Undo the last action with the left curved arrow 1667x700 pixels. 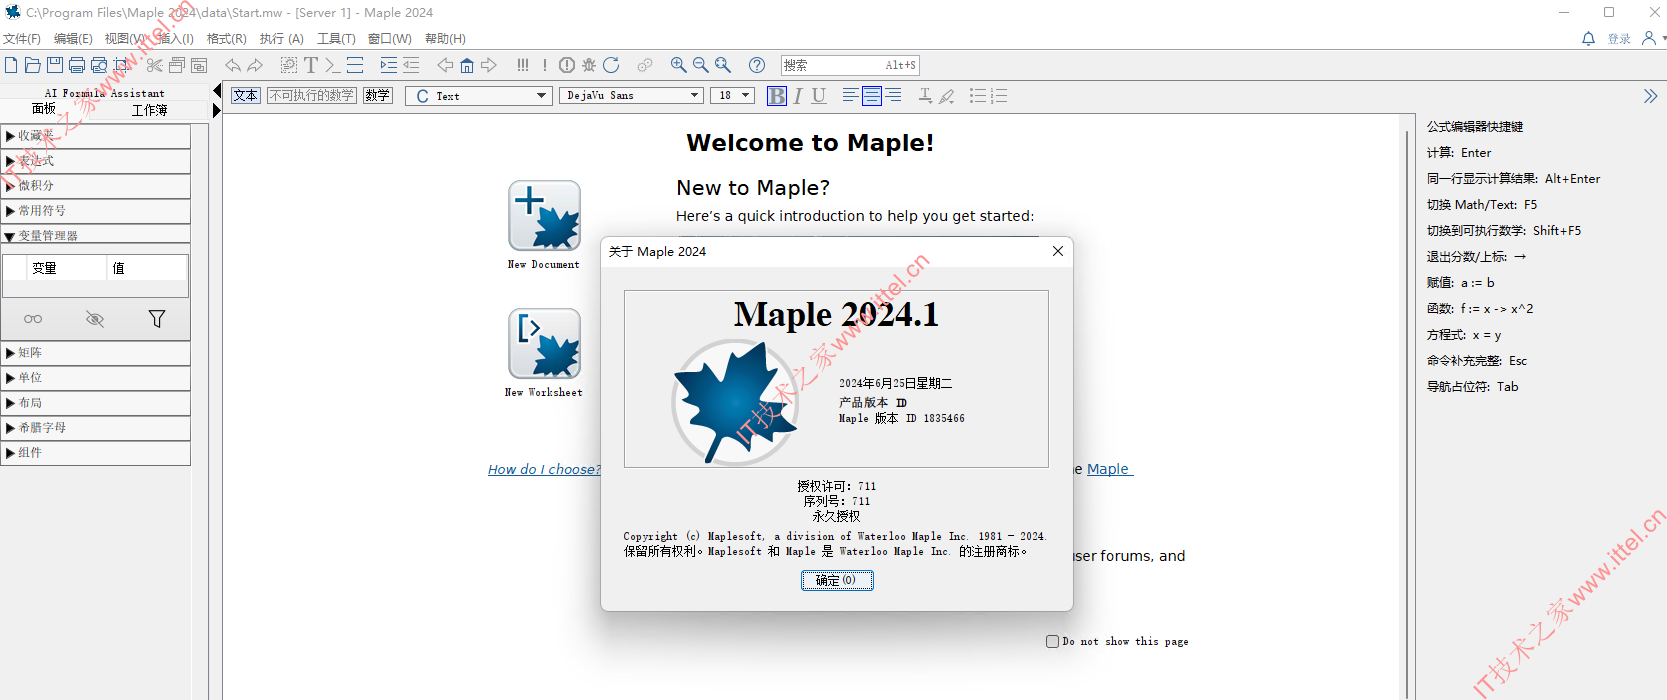233,65
